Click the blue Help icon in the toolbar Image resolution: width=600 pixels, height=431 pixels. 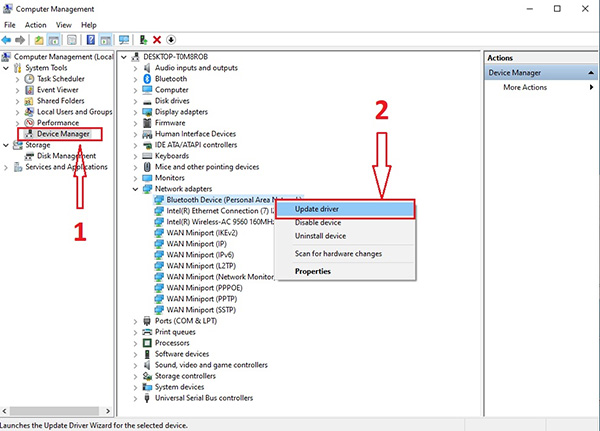pyautogui.click(x=89, y=39)
